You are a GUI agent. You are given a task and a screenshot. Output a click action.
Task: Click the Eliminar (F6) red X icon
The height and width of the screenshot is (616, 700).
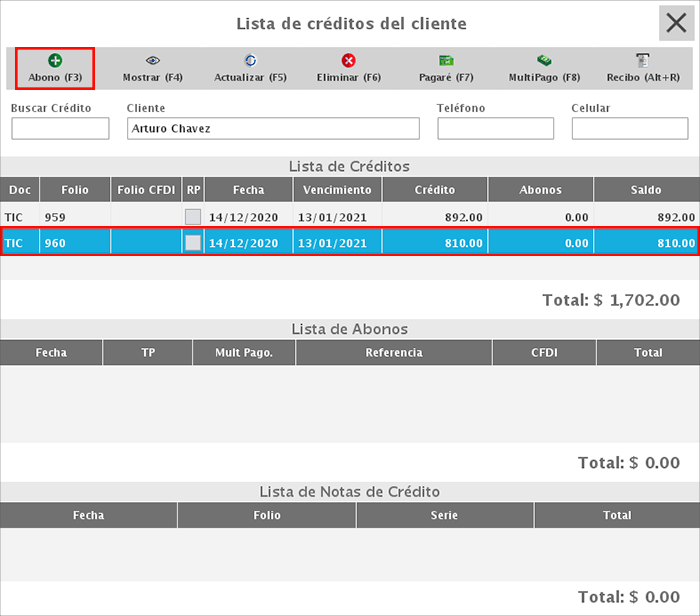tap(348, 60)
